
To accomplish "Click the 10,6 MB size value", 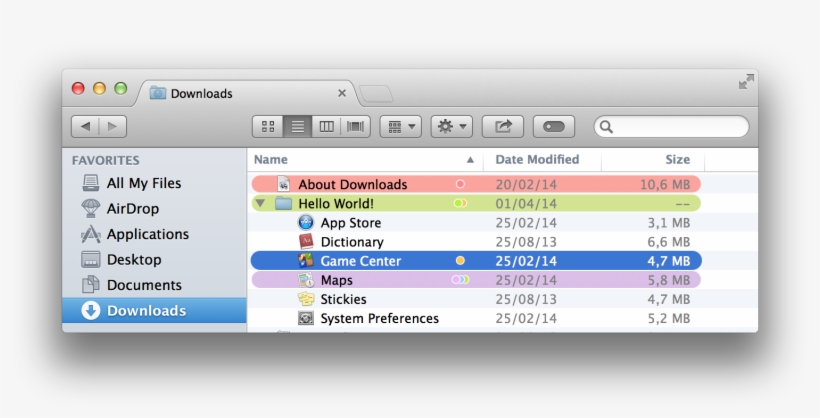I will [x=665, y=185].
